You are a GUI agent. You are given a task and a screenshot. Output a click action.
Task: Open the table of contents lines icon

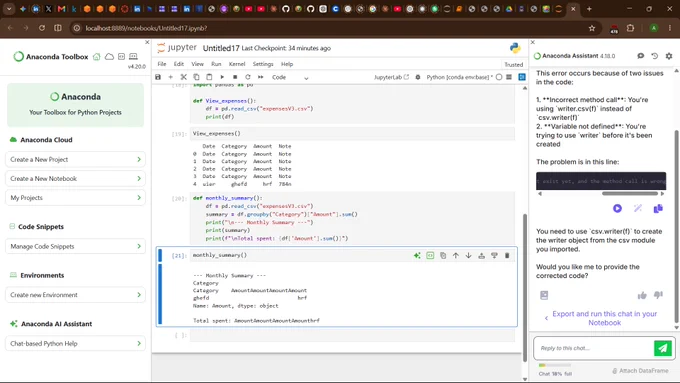click(x=509, y=77)
